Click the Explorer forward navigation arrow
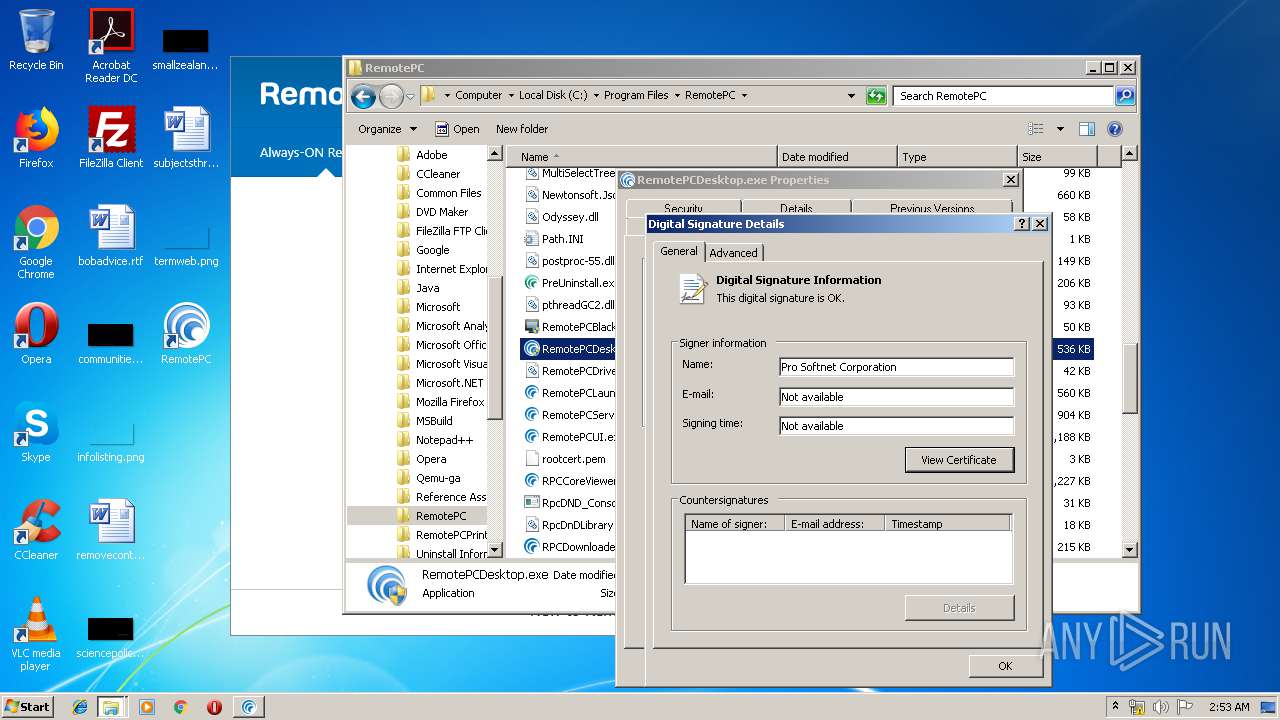Viewport: 1280px width, 720px height. 391,96
